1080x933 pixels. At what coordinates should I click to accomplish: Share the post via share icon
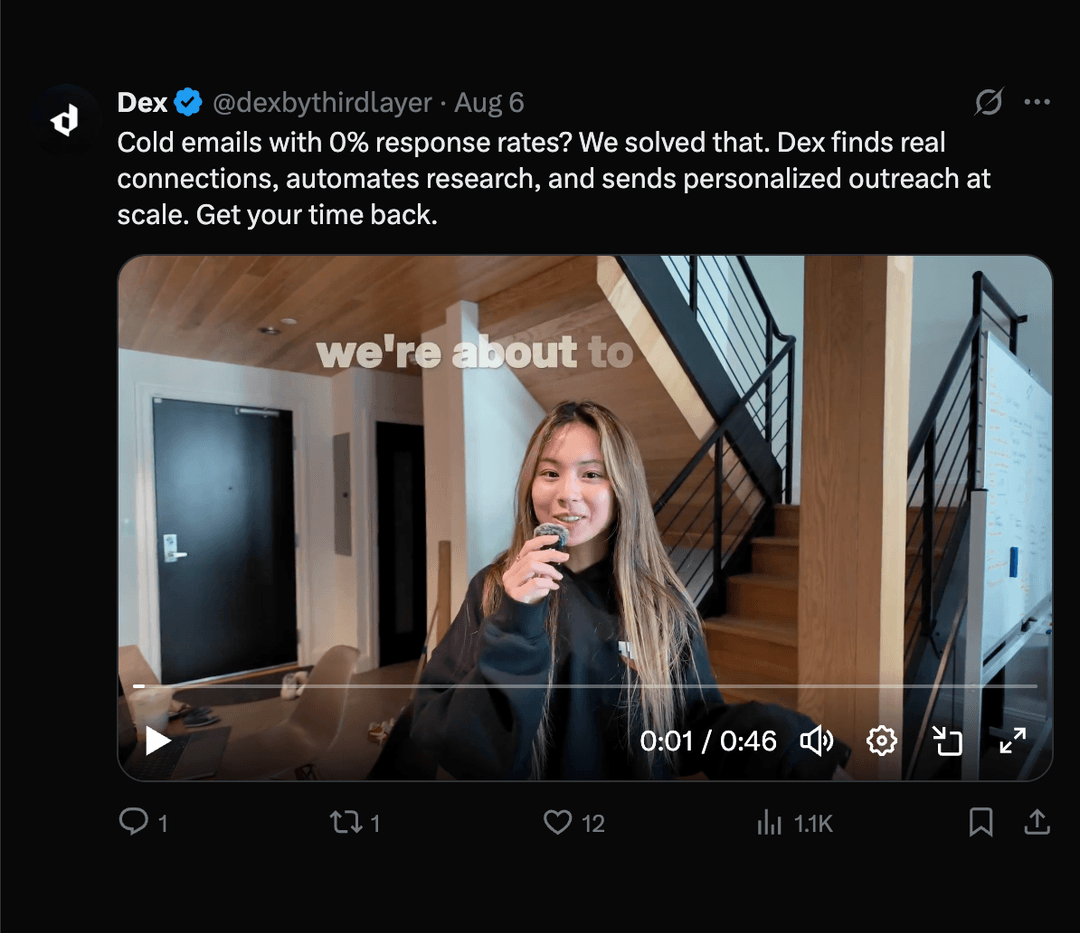point(1037,822)
